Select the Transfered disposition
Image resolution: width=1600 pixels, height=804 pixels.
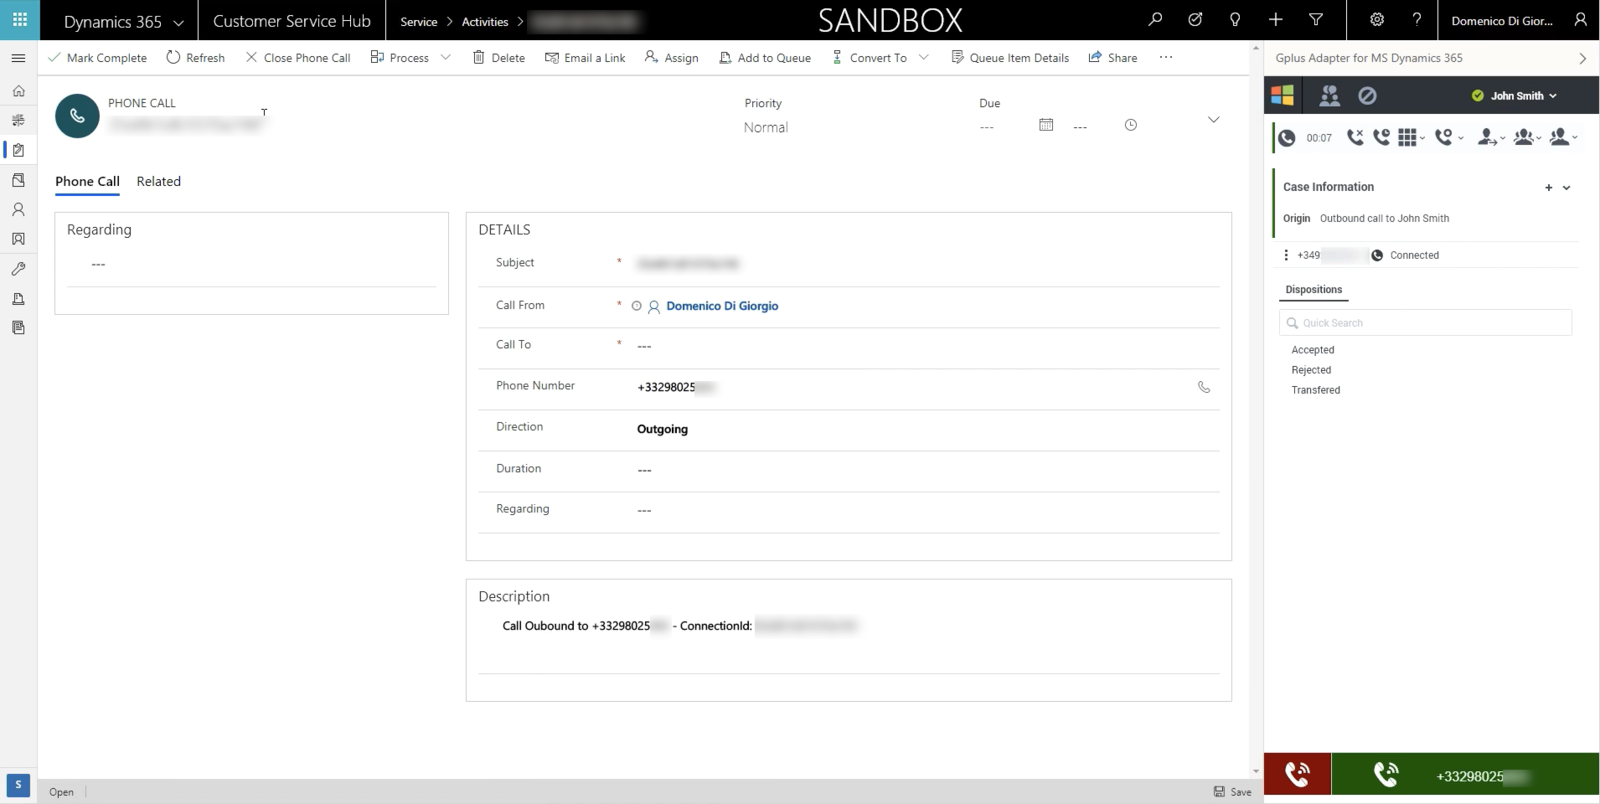pyautogui.click(x=1316, y=390)
